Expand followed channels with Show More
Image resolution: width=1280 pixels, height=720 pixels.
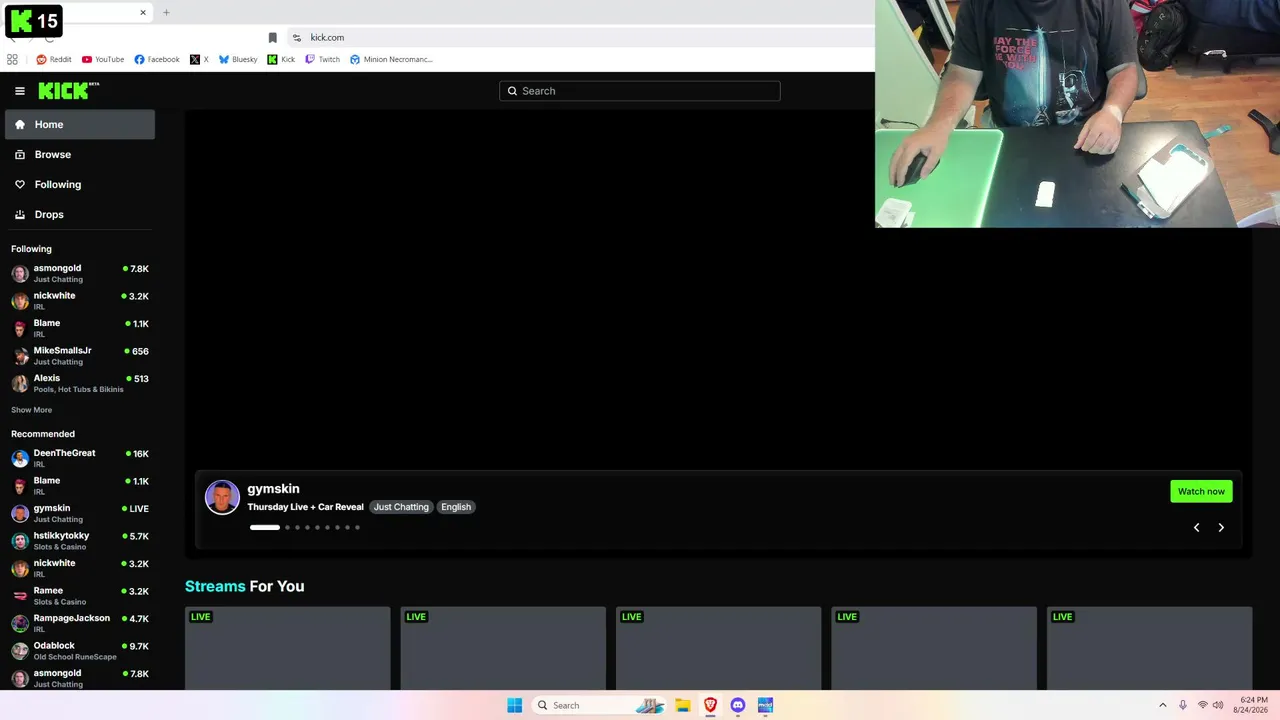coord(31,410)
